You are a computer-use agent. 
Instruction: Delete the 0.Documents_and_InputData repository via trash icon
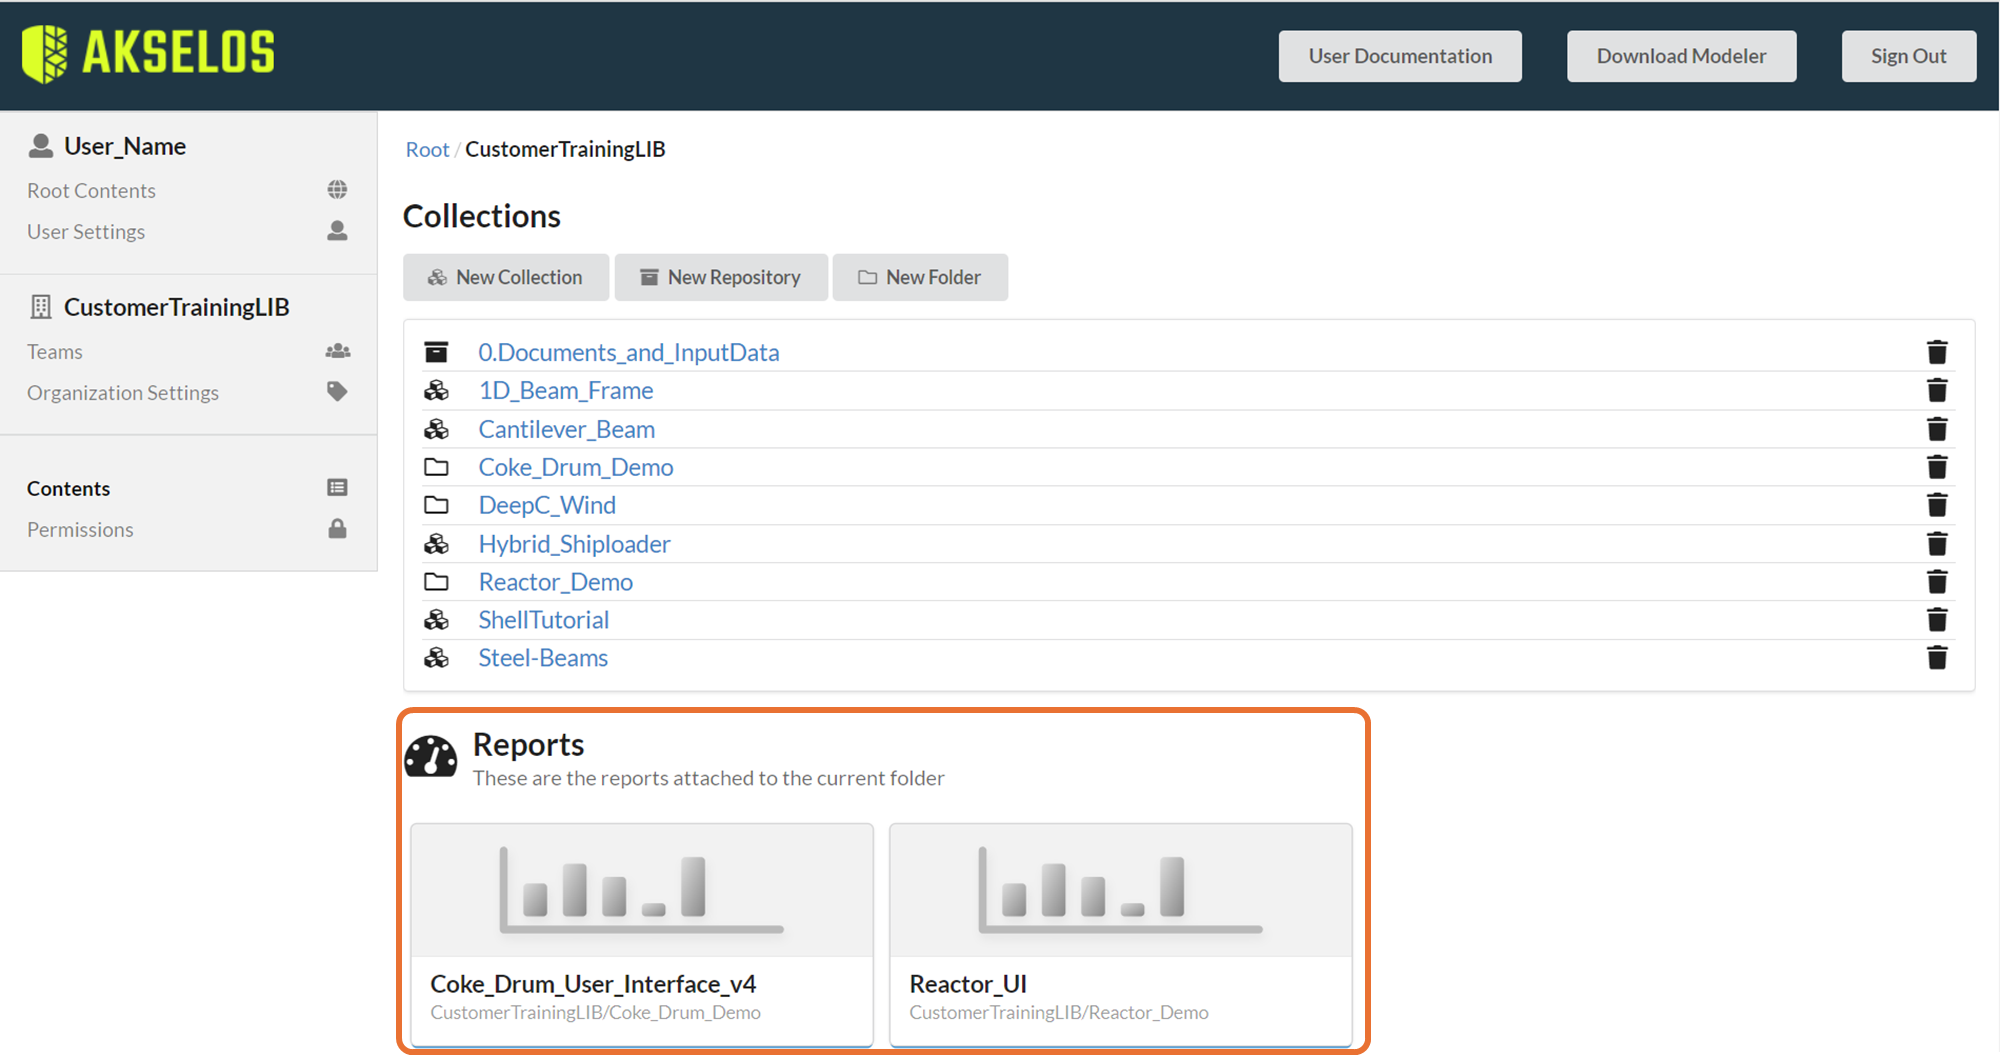click(1937, 352)
